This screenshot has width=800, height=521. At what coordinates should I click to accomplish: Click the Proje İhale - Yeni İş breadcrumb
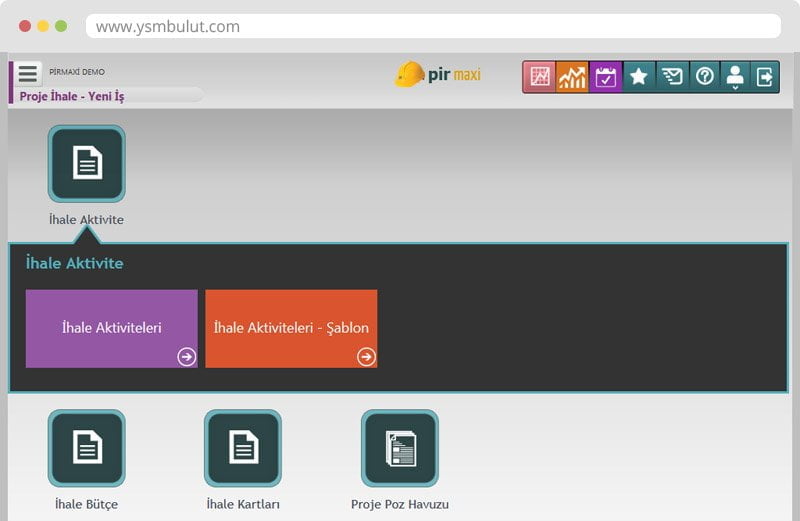click(72, 96)
